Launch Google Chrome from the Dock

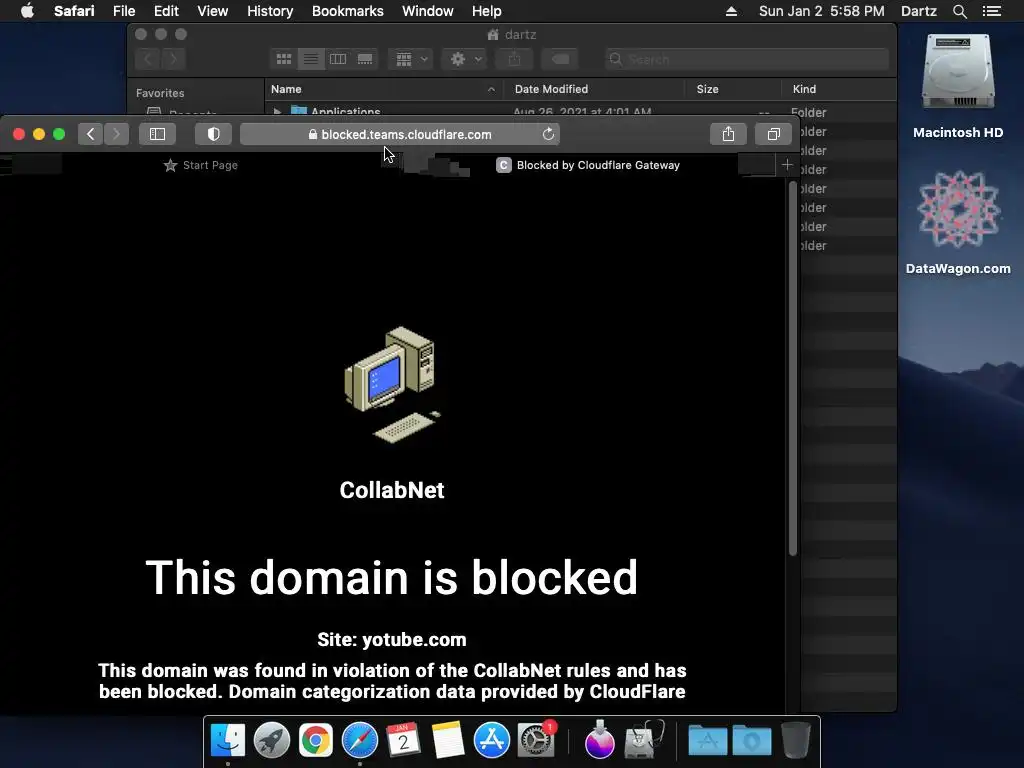pos(315,740)
